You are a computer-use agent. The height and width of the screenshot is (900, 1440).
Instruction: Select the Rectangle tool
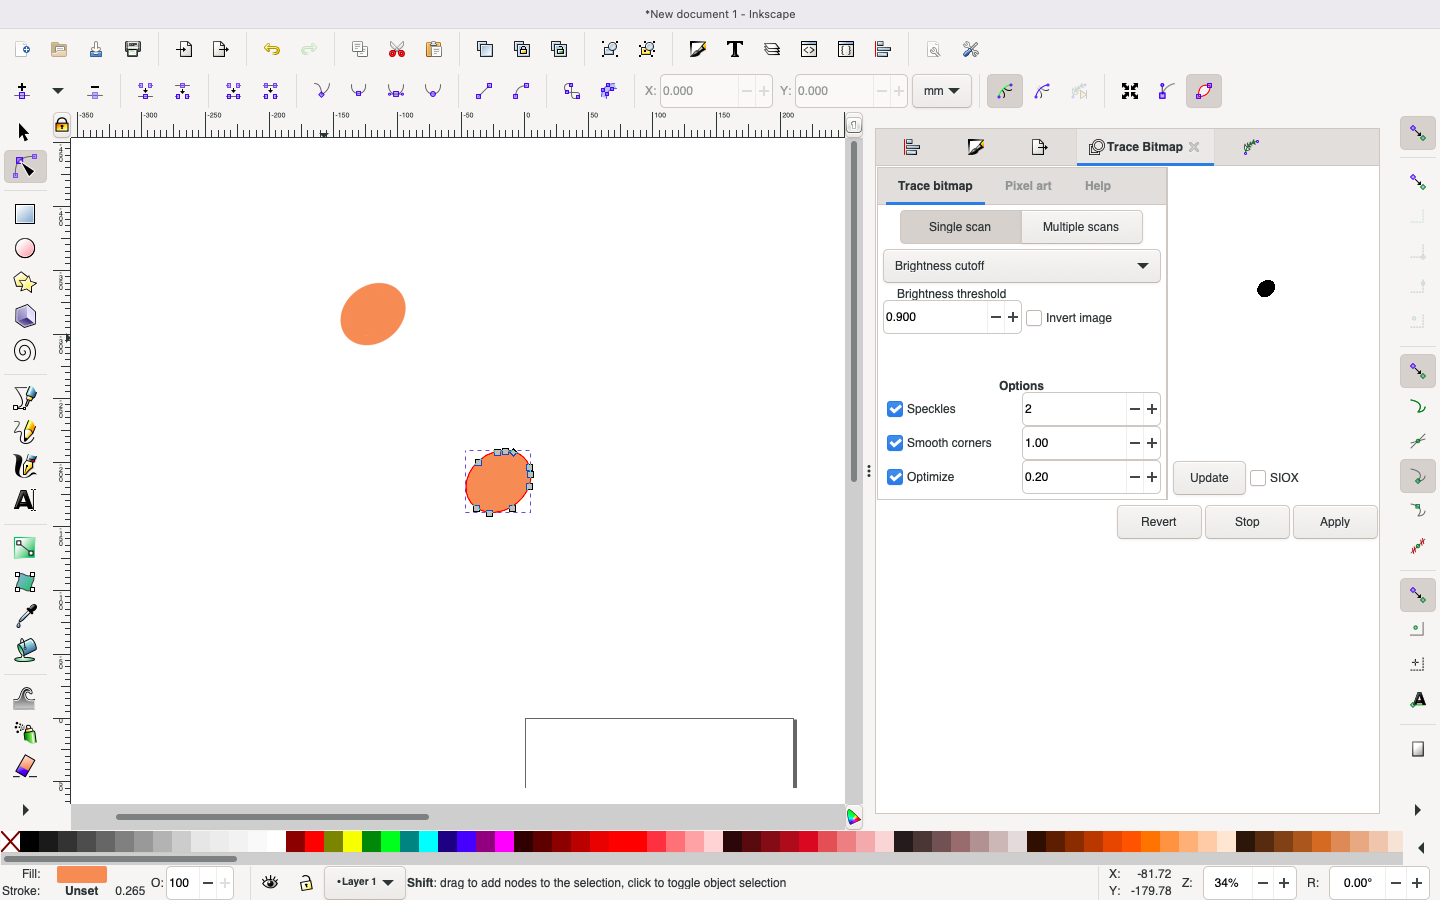[x=24, y=212]
